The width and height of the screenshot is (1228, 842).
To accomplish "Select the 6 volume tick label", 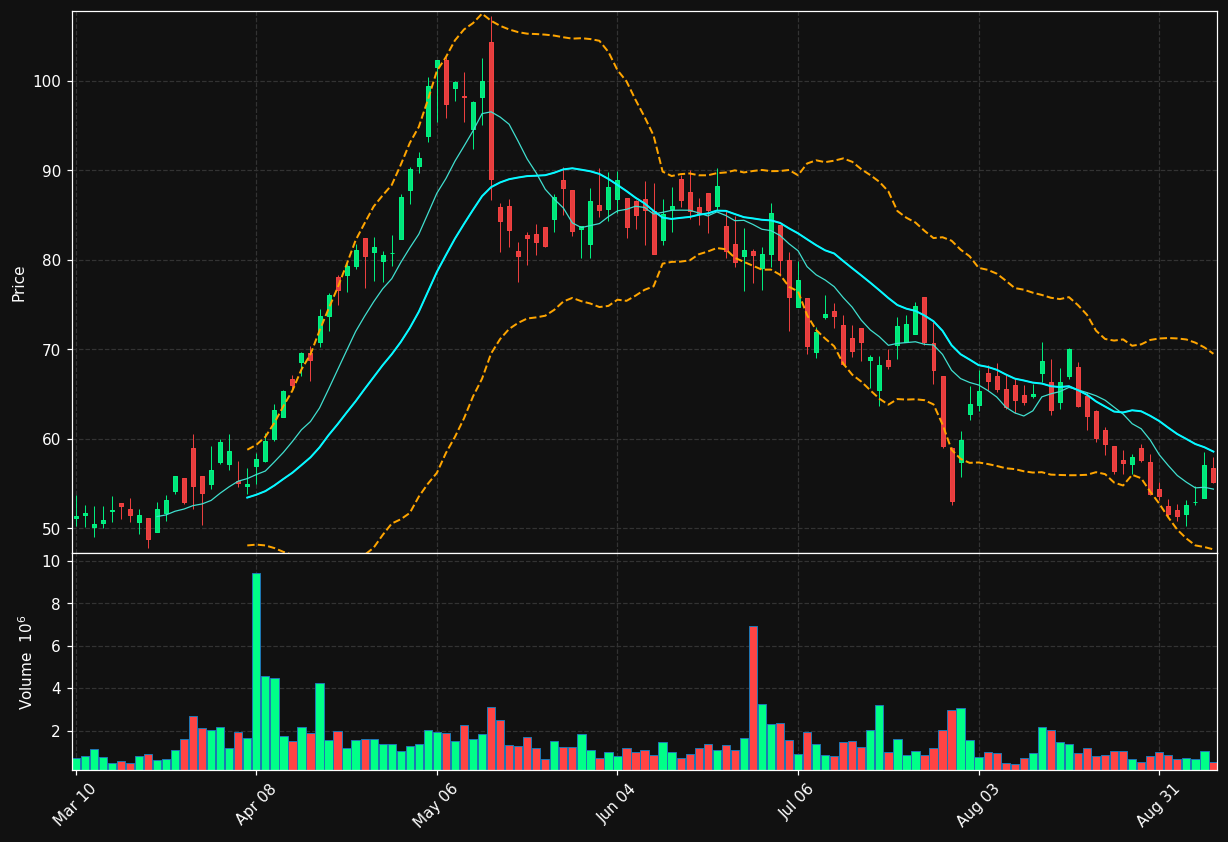I will [56, 646].
